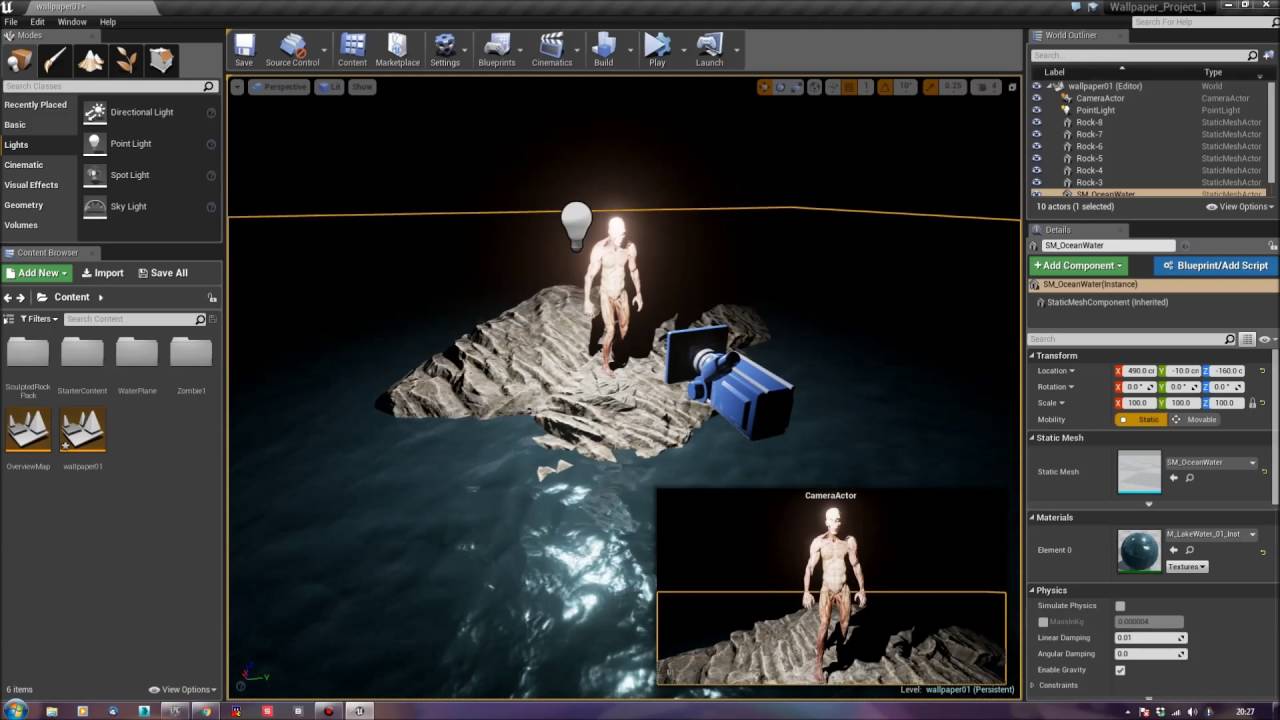Open the Filters dropdown in Content Browser

(39, 319)
